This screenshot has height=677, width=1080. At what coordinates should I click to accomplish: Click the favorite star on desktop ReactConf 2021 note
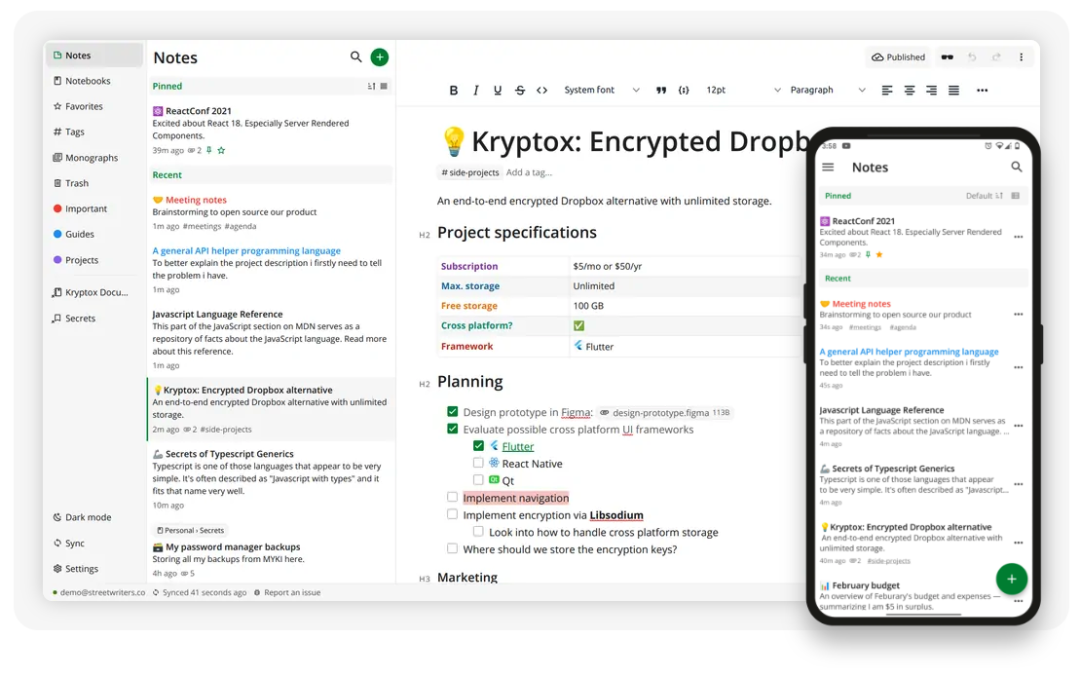[x=221, y=150]
